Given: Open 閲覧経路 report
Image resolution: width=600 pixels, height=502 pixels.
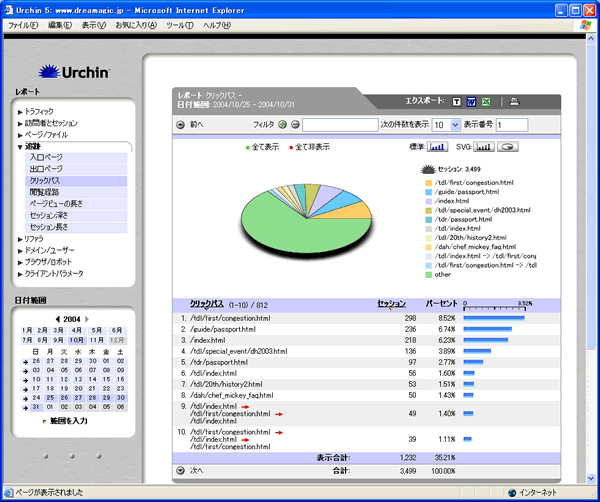Looking at the screenshot, I should [76, 192].
